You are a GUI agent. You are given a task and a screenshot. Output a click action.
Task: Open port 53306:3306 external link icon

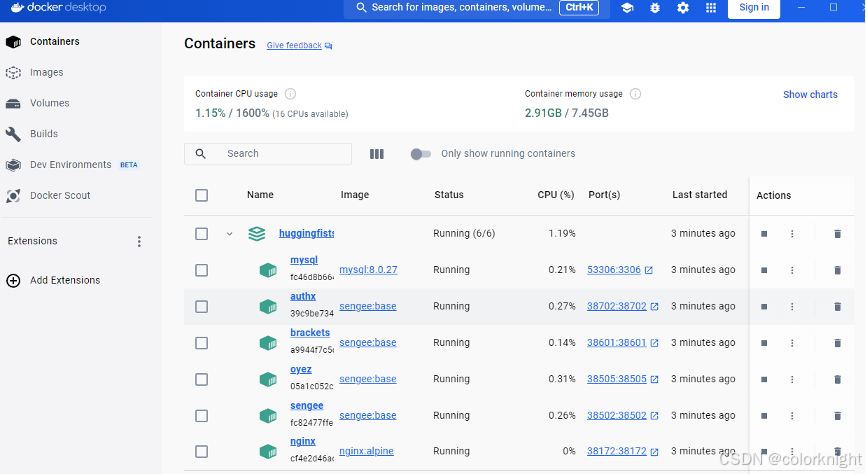[x=649, y=270]
